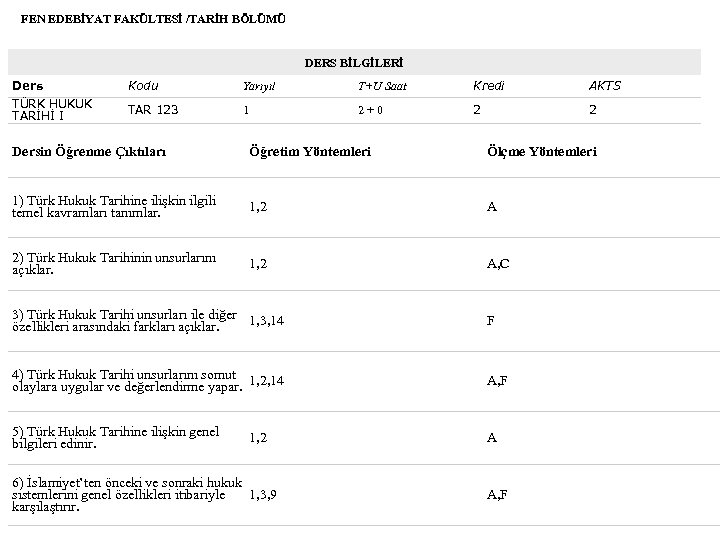Viewport: 720px width, 540px height.
Task: Click the Kredi column header
Action: pos(488,86)
